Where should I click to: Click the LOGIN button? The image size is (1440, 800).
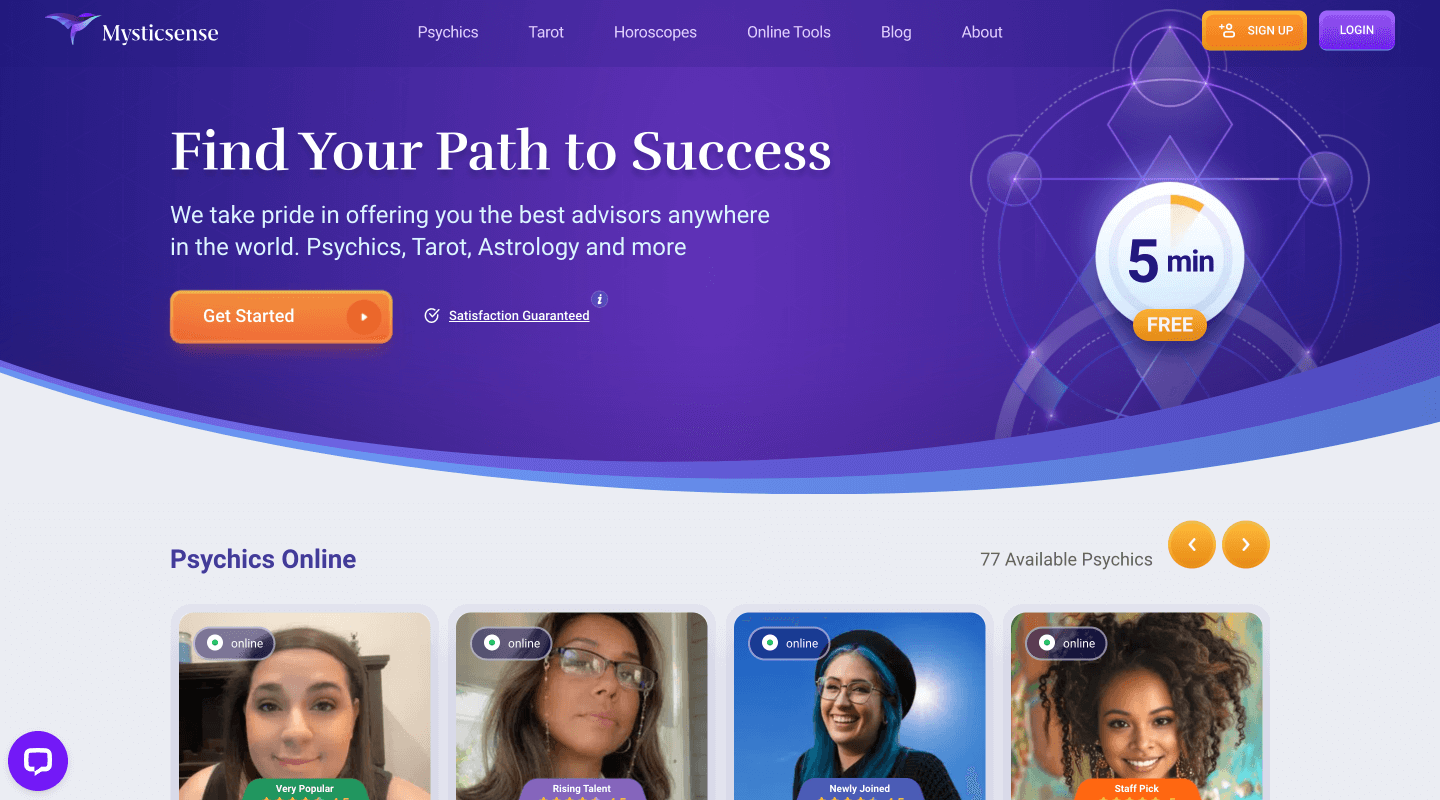[1357, 30]
